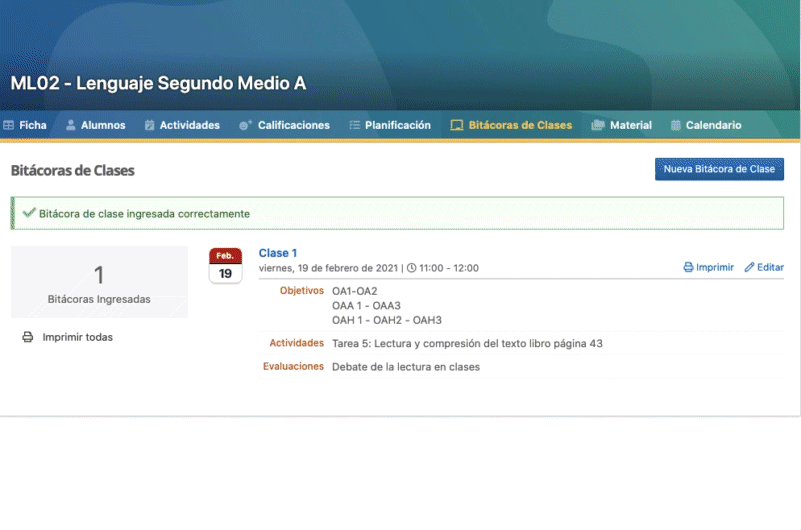
Task: Click the Bitácoras de Clases book icon
Action: (457, 125)
